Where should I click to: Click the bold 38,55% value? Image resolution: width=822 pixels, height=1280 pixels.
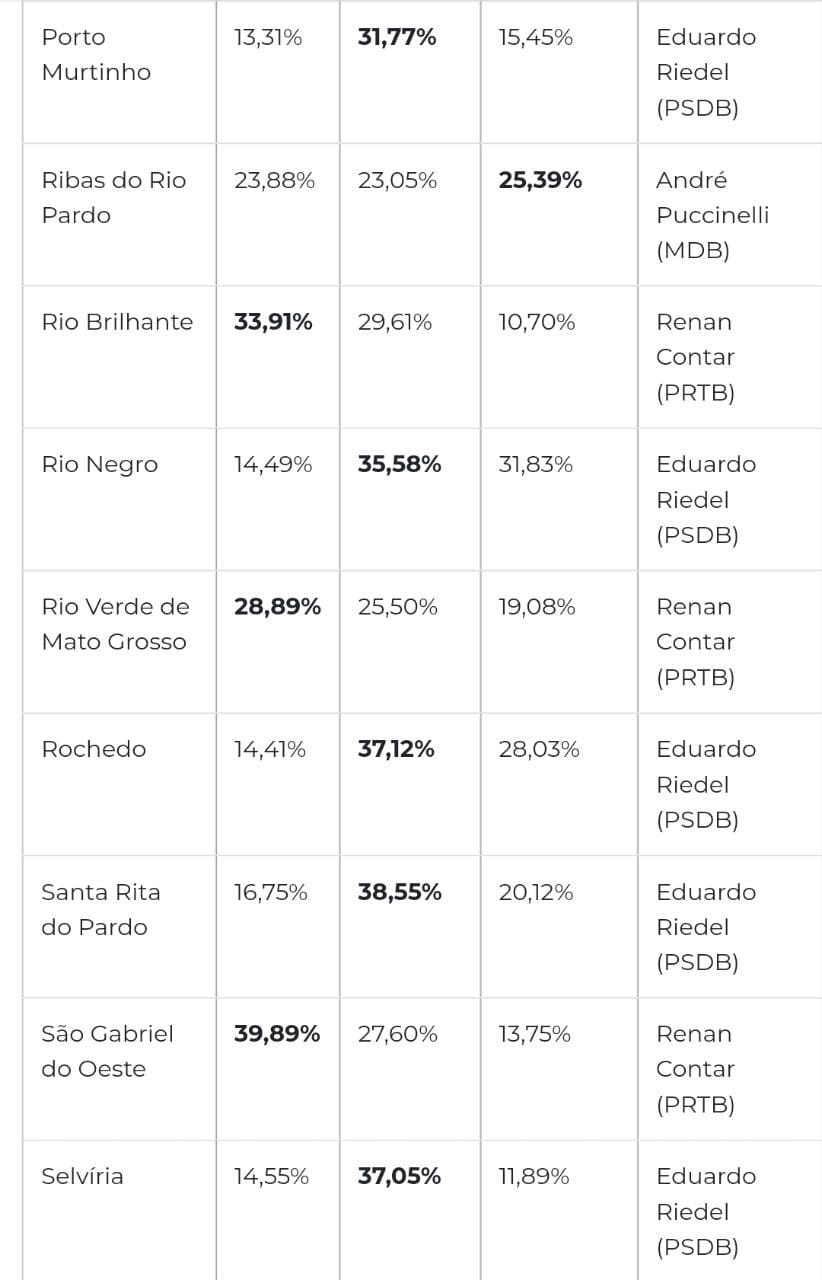(399, 893)
